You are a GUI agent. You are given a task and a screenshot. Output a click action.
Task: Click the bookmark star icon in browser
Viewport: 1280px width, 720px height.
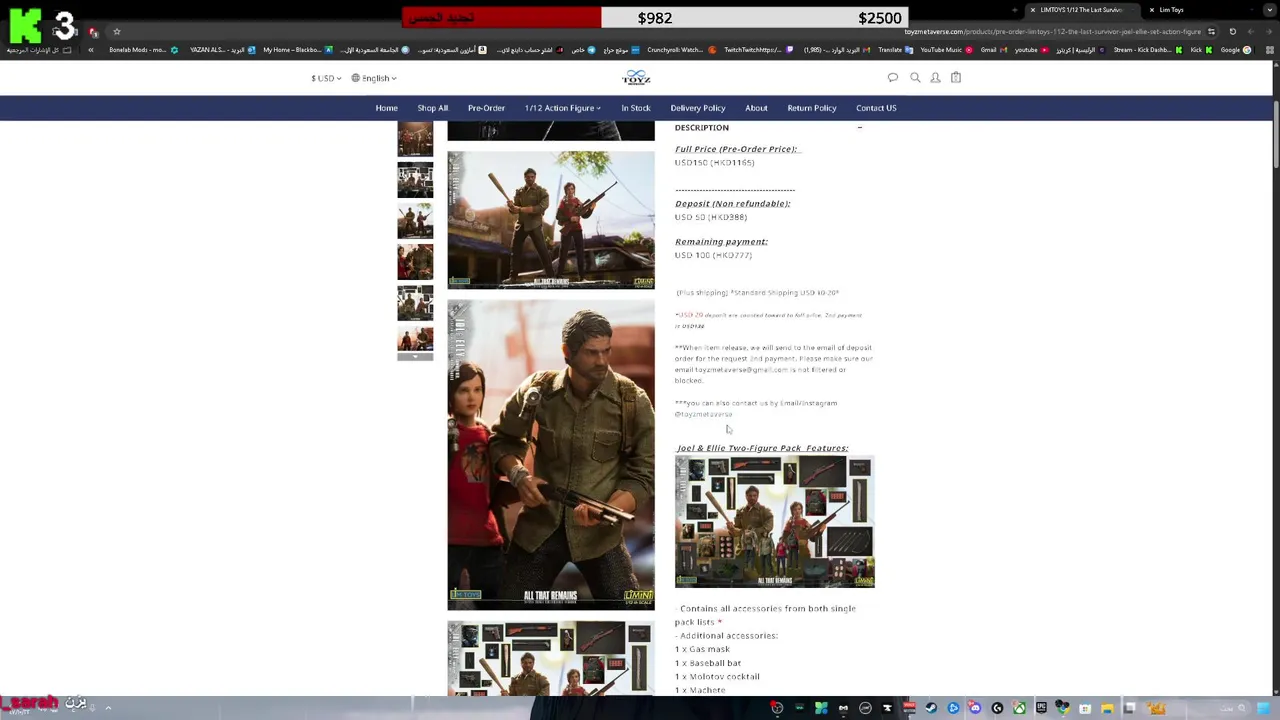pos(116,32)
